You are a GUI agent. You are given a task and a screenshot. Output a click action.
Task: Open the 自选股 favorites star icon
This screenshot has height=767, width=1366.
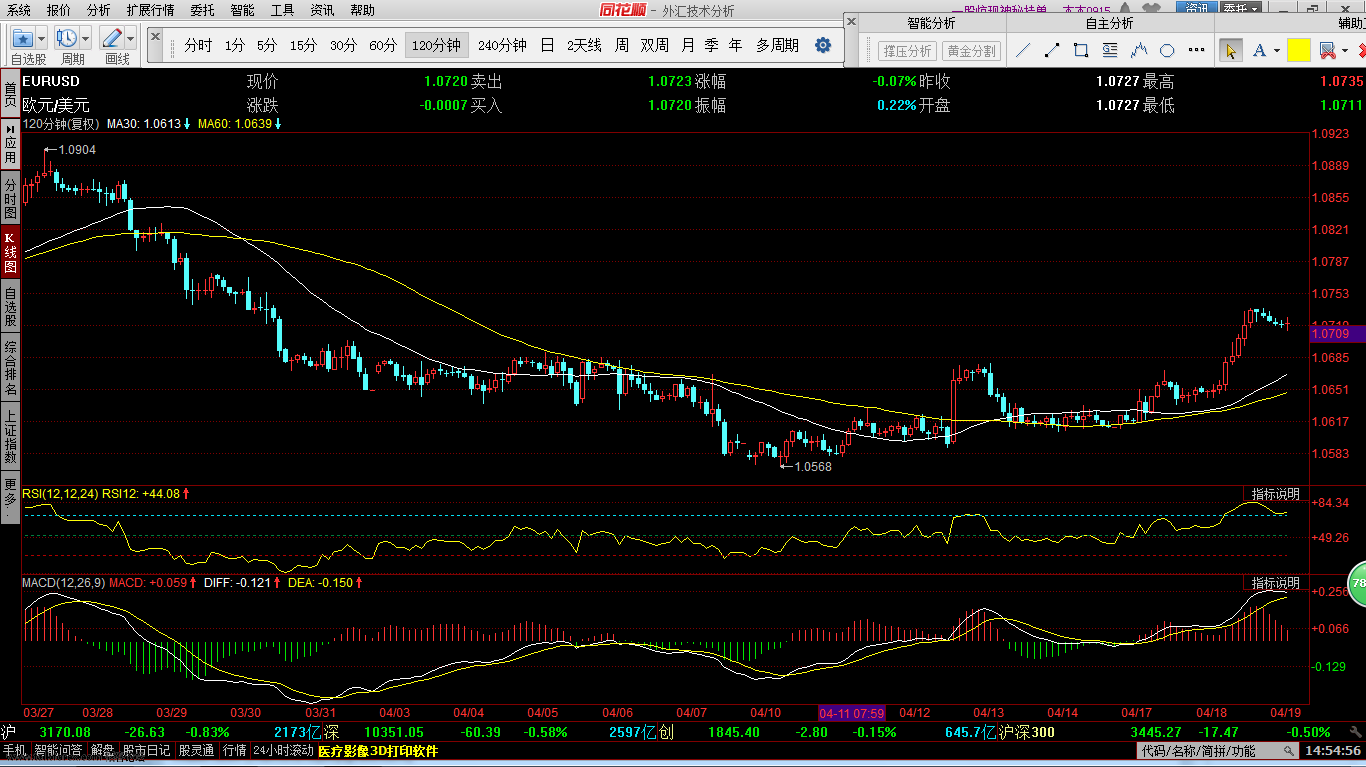pyautogui.click(x=22, y=38)
